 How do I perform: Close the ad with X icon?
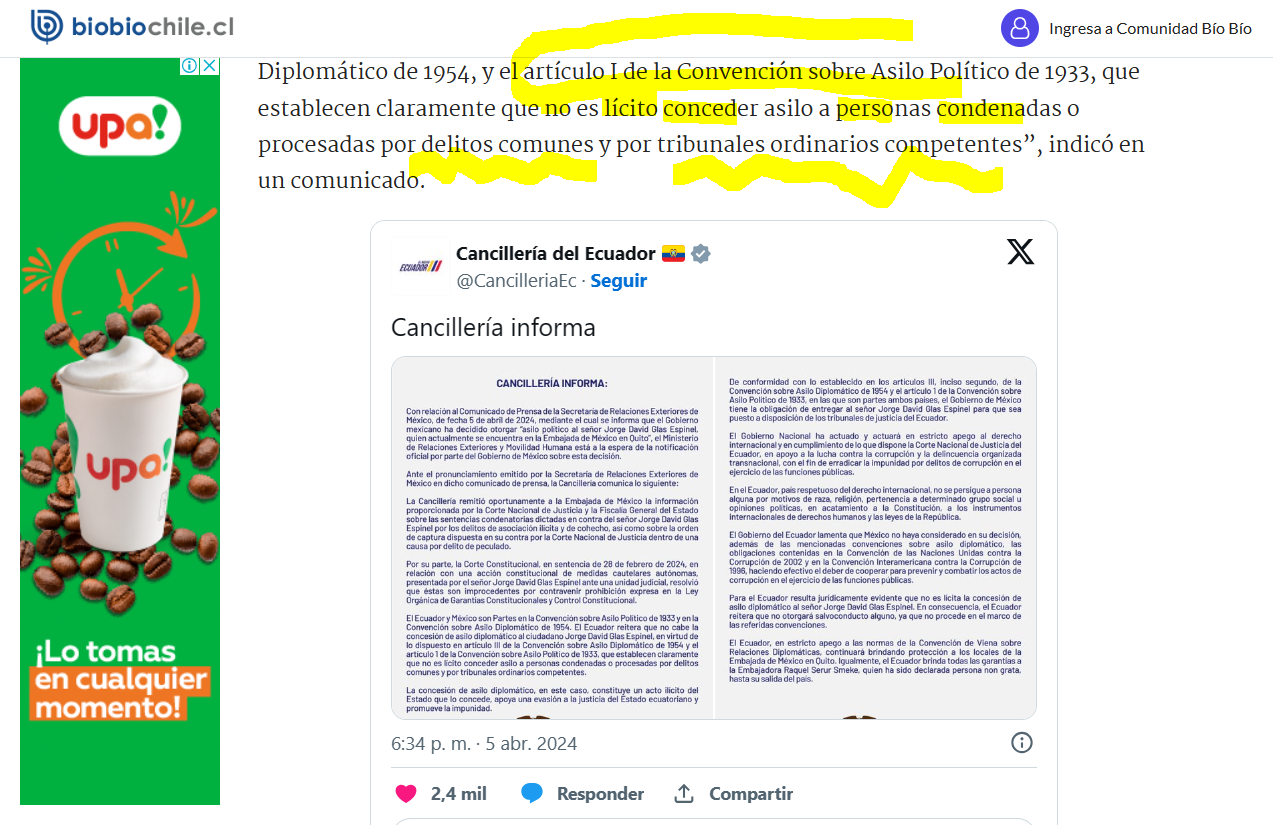click(x=209, y=66)
